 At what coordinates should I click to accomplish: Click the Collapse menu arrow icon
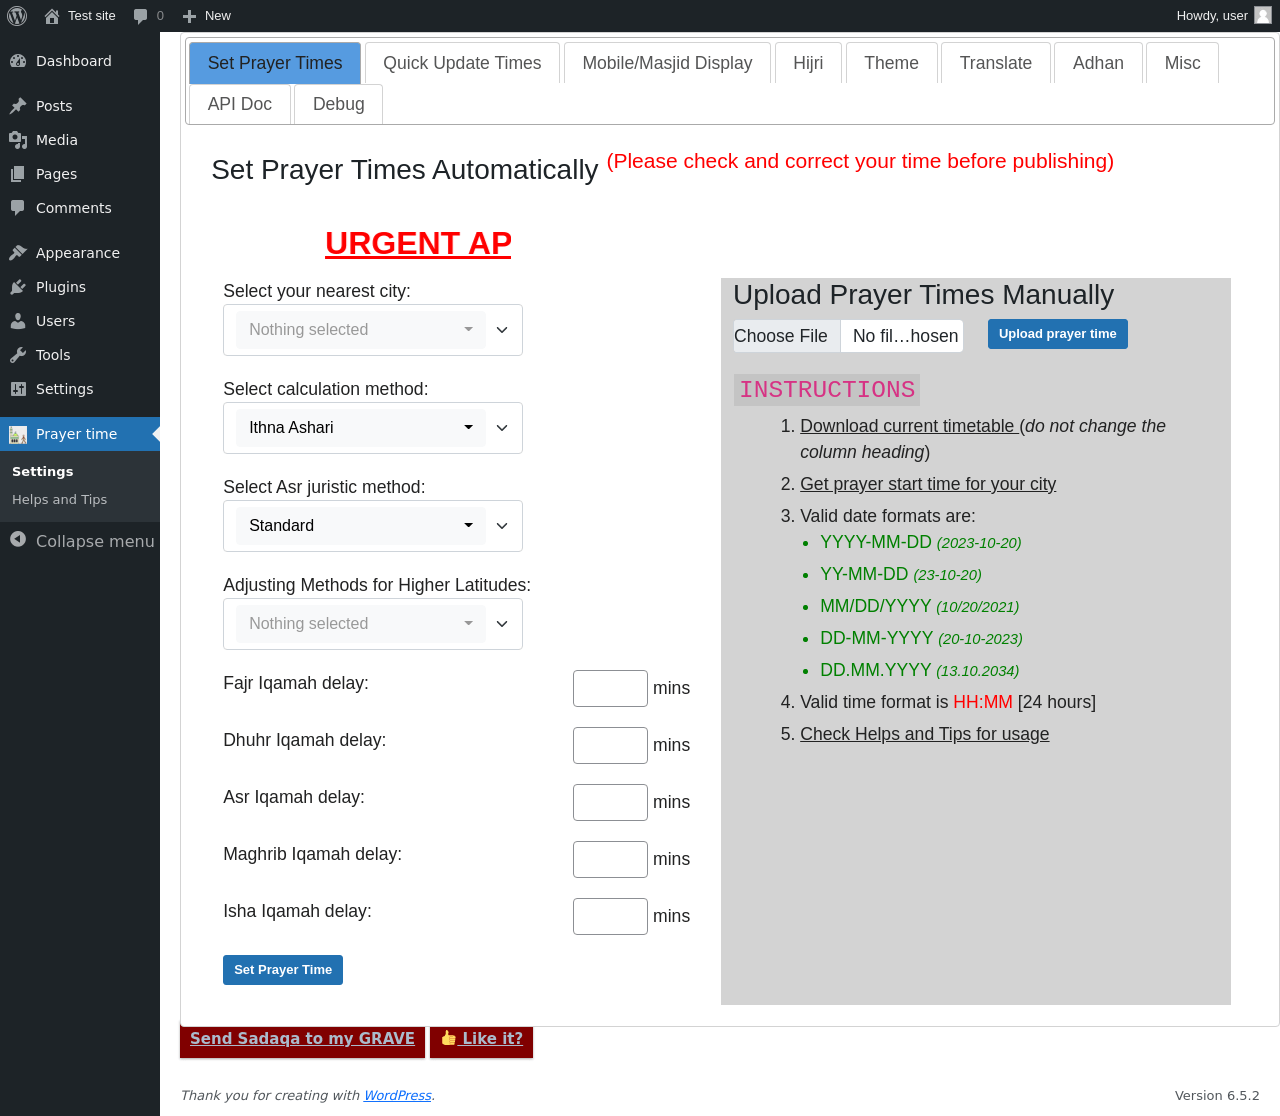point(18,540)
